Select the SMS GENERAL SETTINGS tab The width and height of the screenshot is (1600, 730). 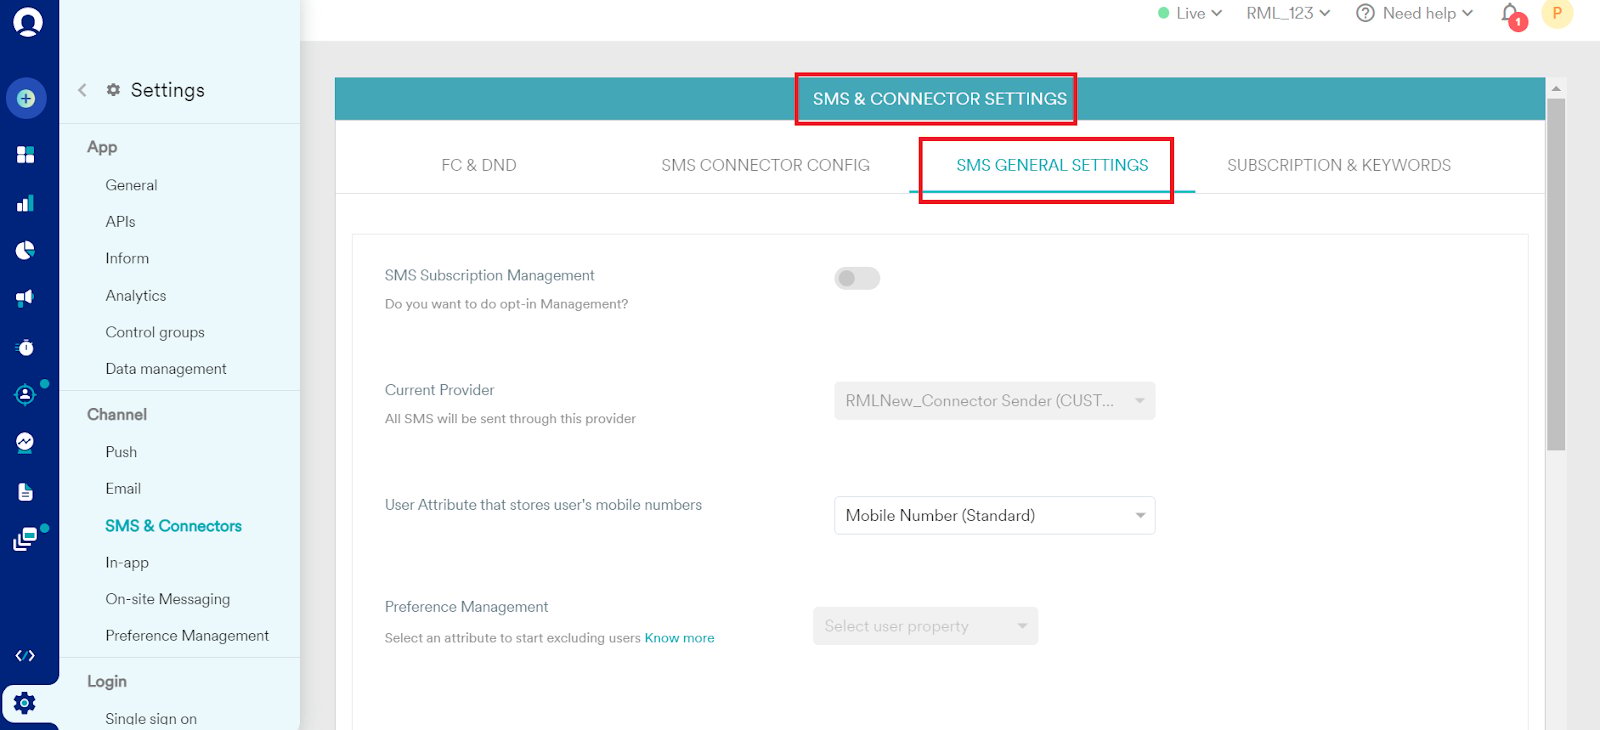1052,165
